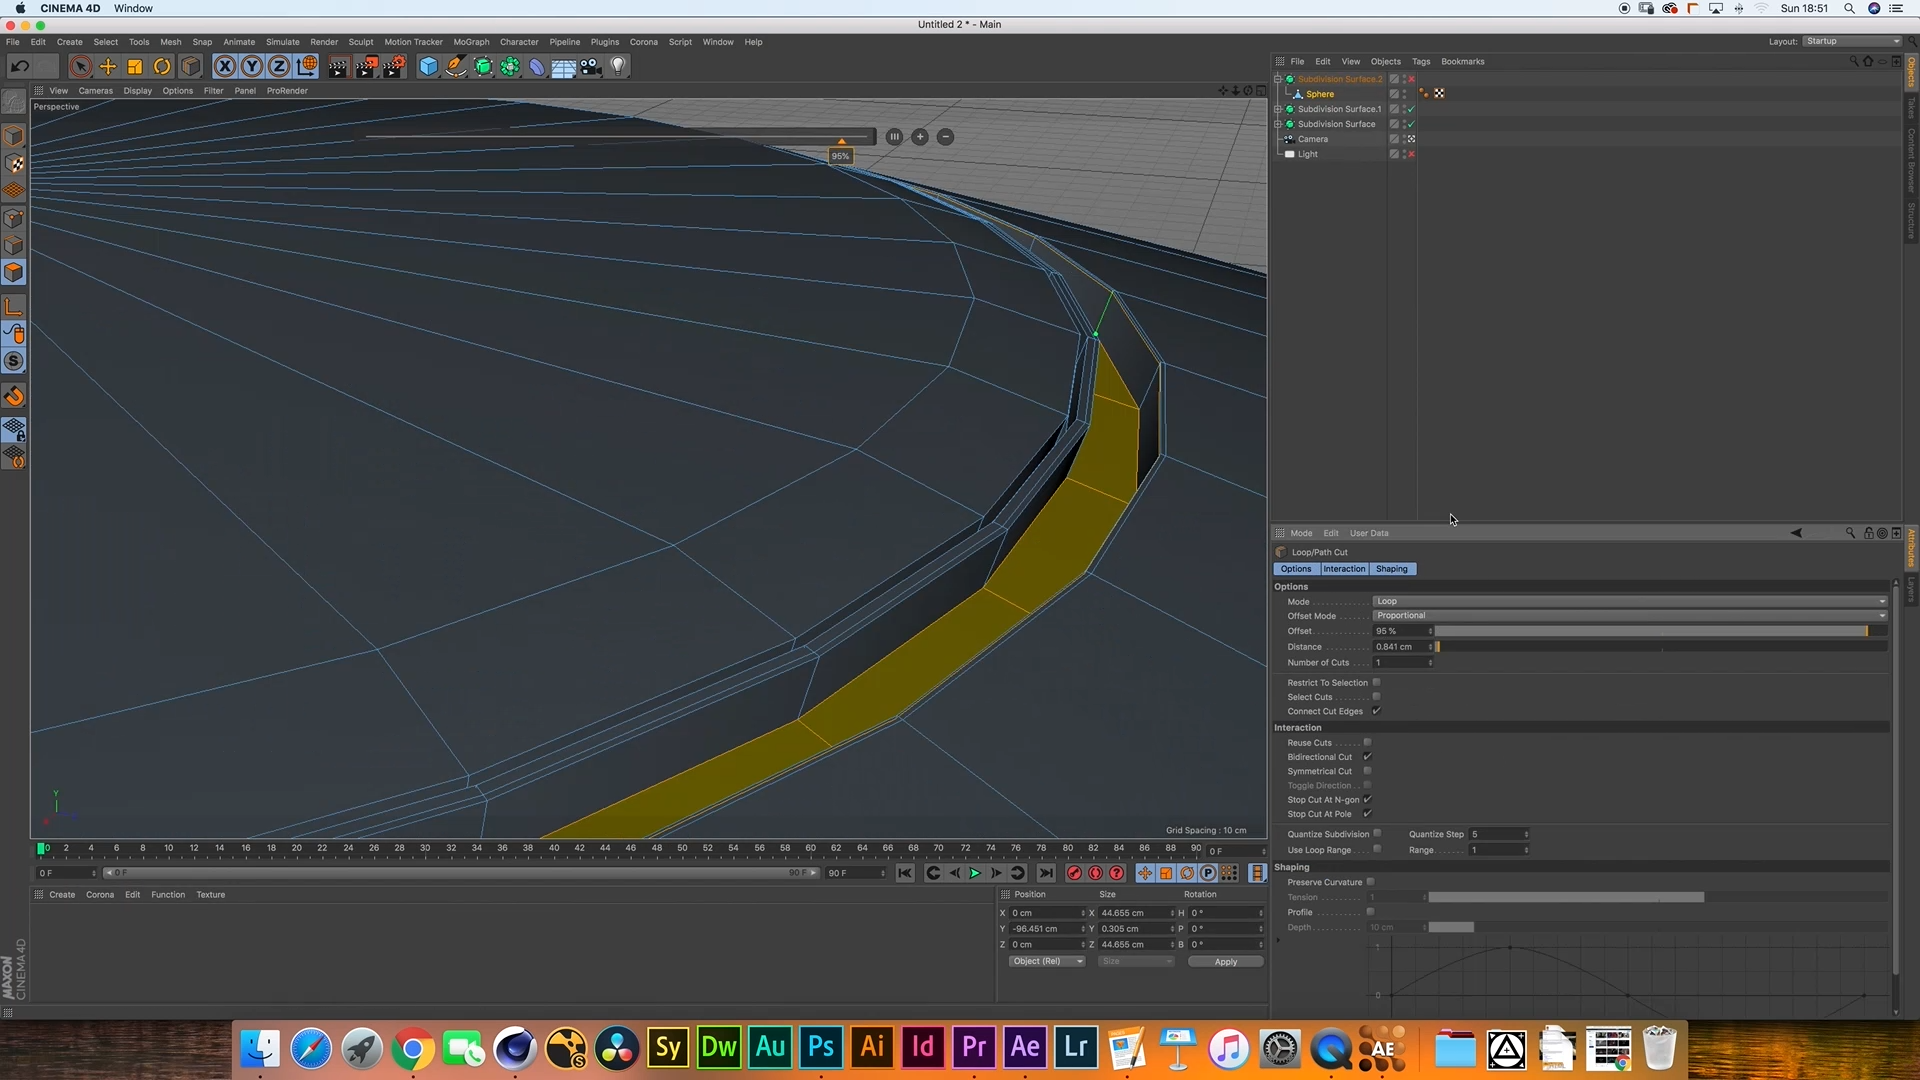Add a Camera object from the toolbar

591,67
